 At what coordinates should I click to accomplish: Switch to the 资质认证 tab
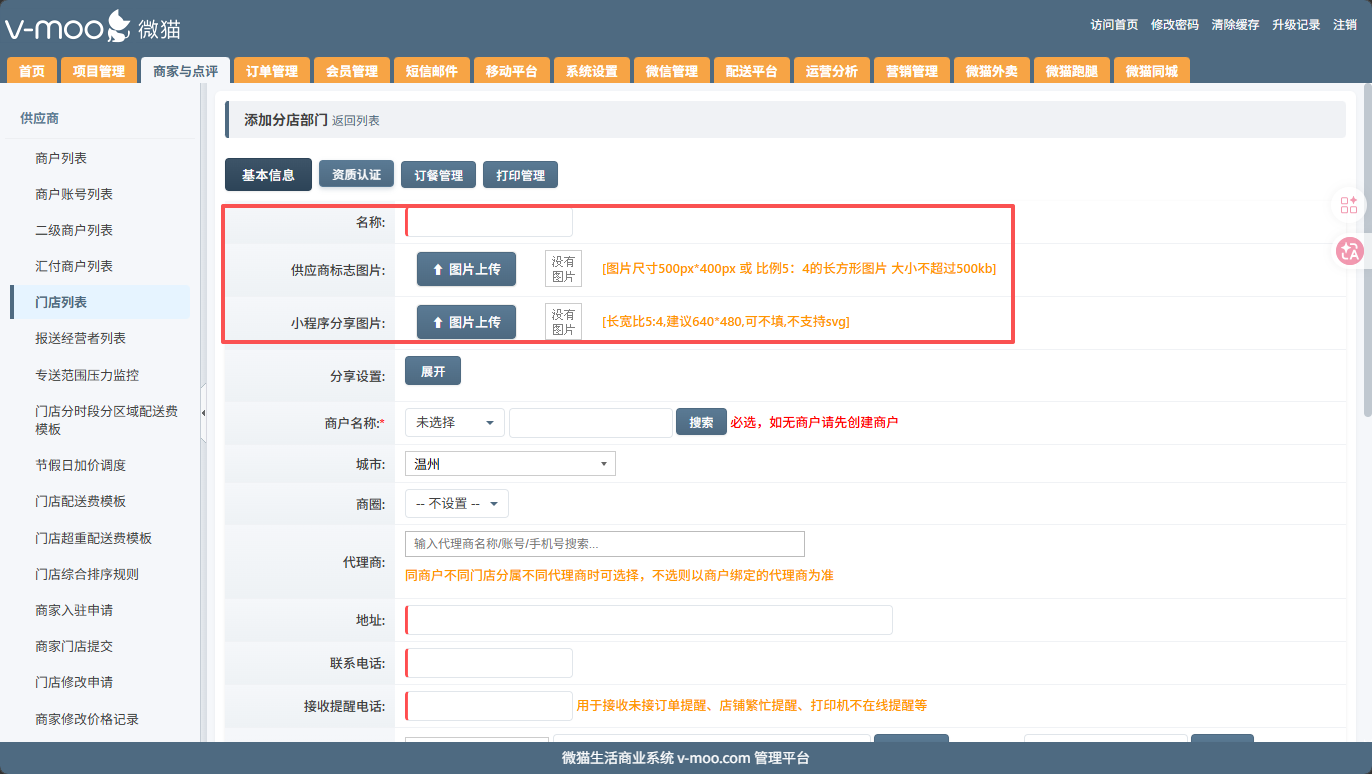click(356, 174)
